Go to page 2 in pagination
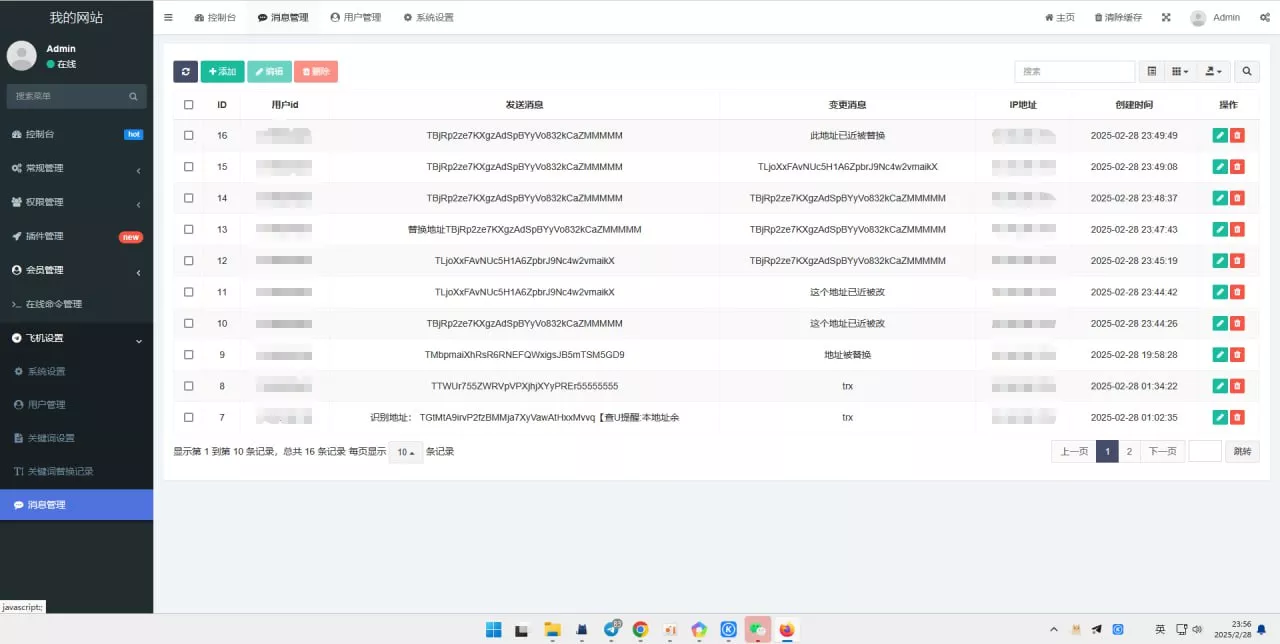 (1129, 451)
